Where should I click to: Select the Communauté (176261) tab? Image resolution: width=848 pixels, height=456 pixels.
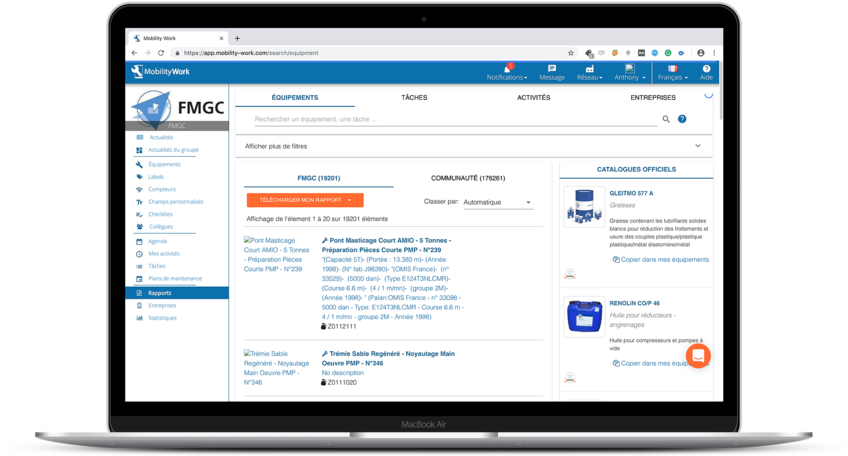pos(468,178)
